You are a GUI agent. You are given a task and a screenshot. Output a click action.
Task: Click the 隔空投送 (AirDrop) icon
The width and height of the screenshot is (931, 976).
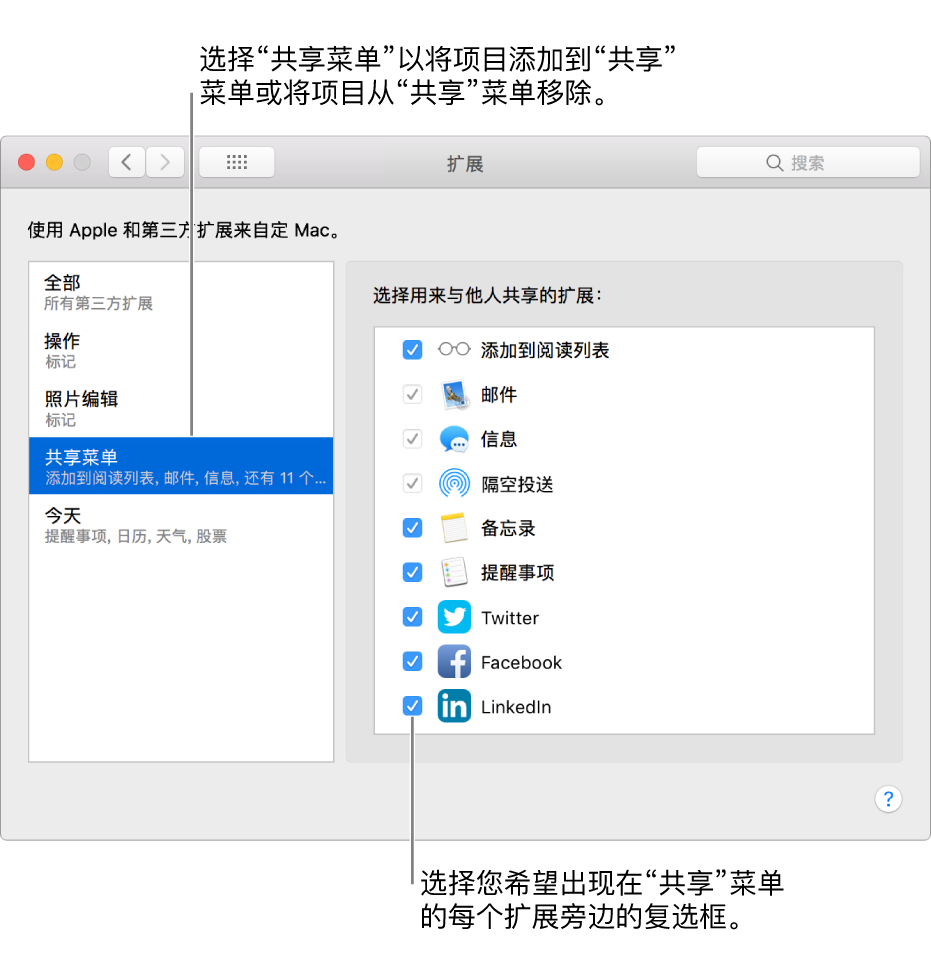pyautogui.click(x=454, y=483)
